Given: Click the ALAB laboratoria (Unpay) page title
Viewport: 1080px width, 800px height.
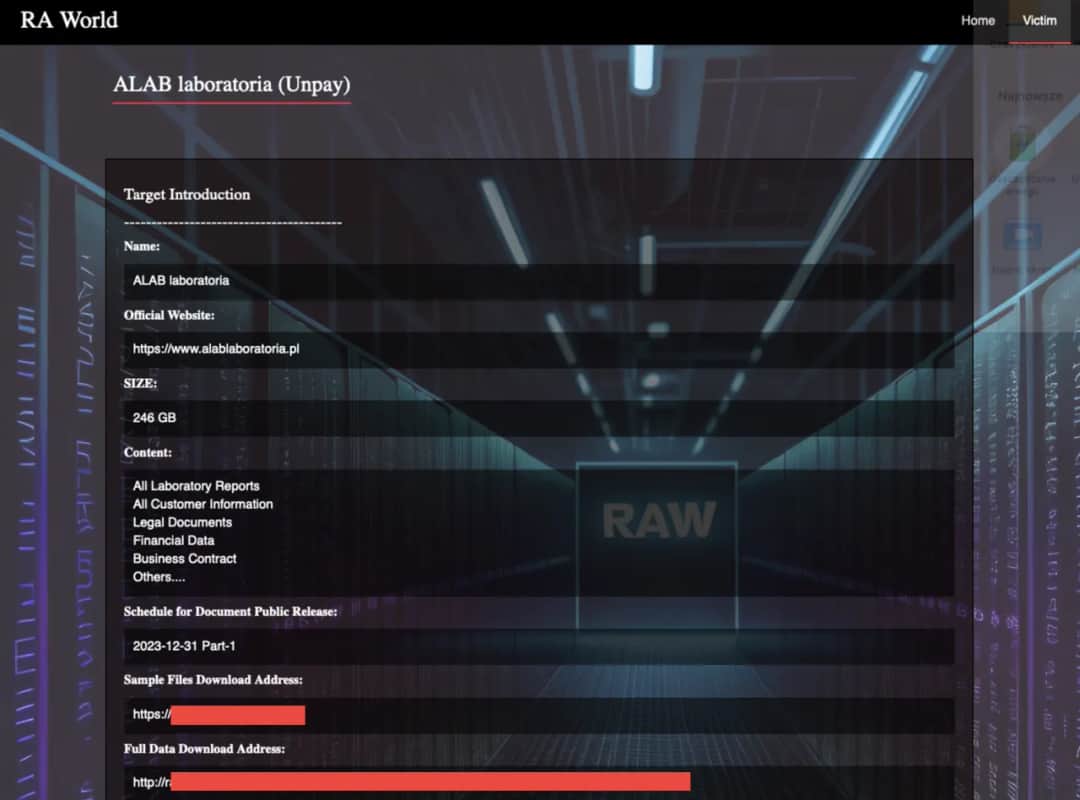Looking at the screenshot, I should click(231, 85).
